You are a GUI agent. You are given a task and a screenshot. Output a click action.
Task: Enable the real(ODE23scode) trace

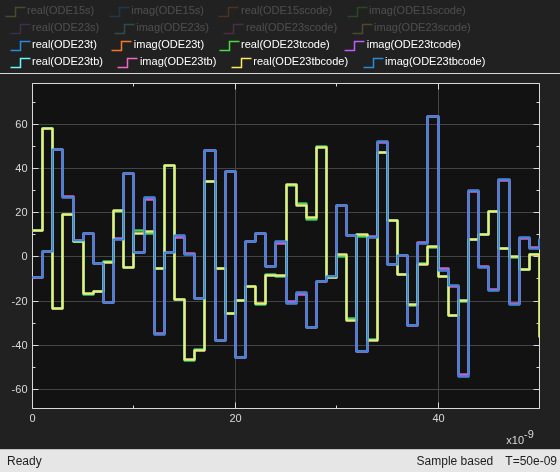[x=280, y=27]
